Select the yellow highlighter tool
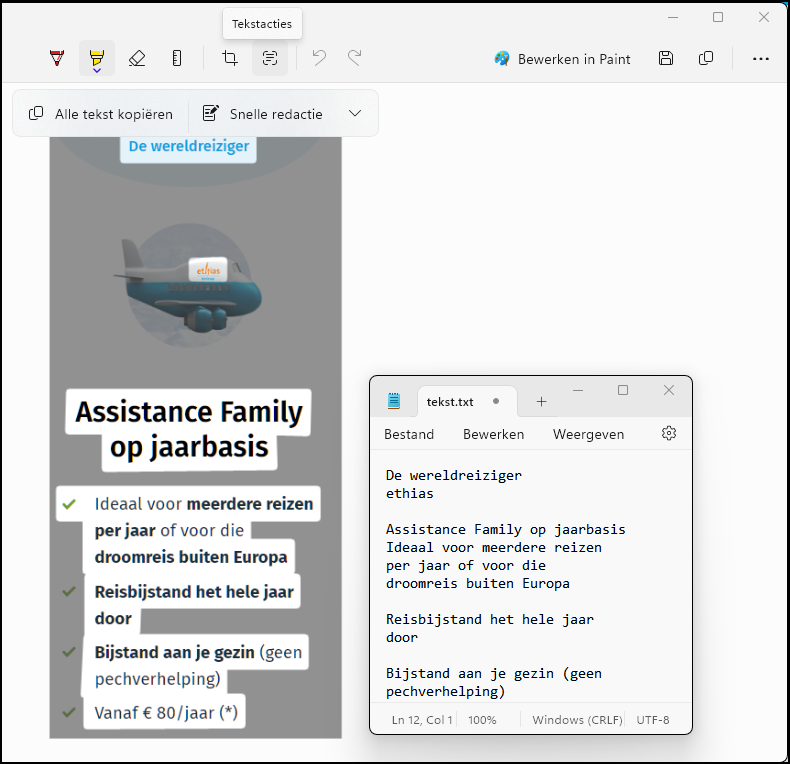Viewport: 790px width, 764px height. [97, 58]
